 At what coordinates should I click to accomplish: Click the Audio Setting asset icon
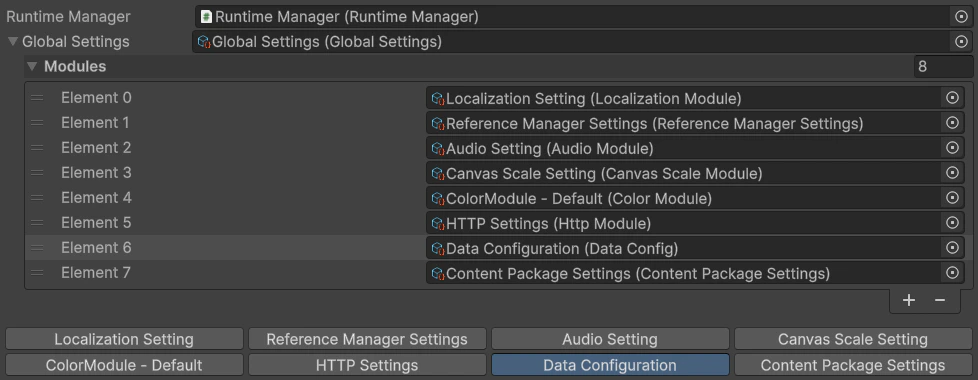[x=438, y=149]
